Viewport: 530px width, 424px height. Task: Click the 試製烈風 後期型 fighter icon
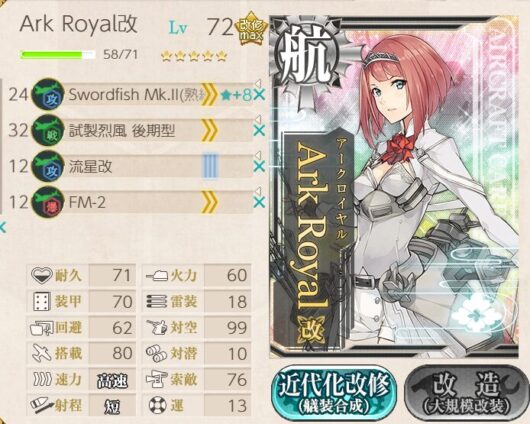(48, 131)
